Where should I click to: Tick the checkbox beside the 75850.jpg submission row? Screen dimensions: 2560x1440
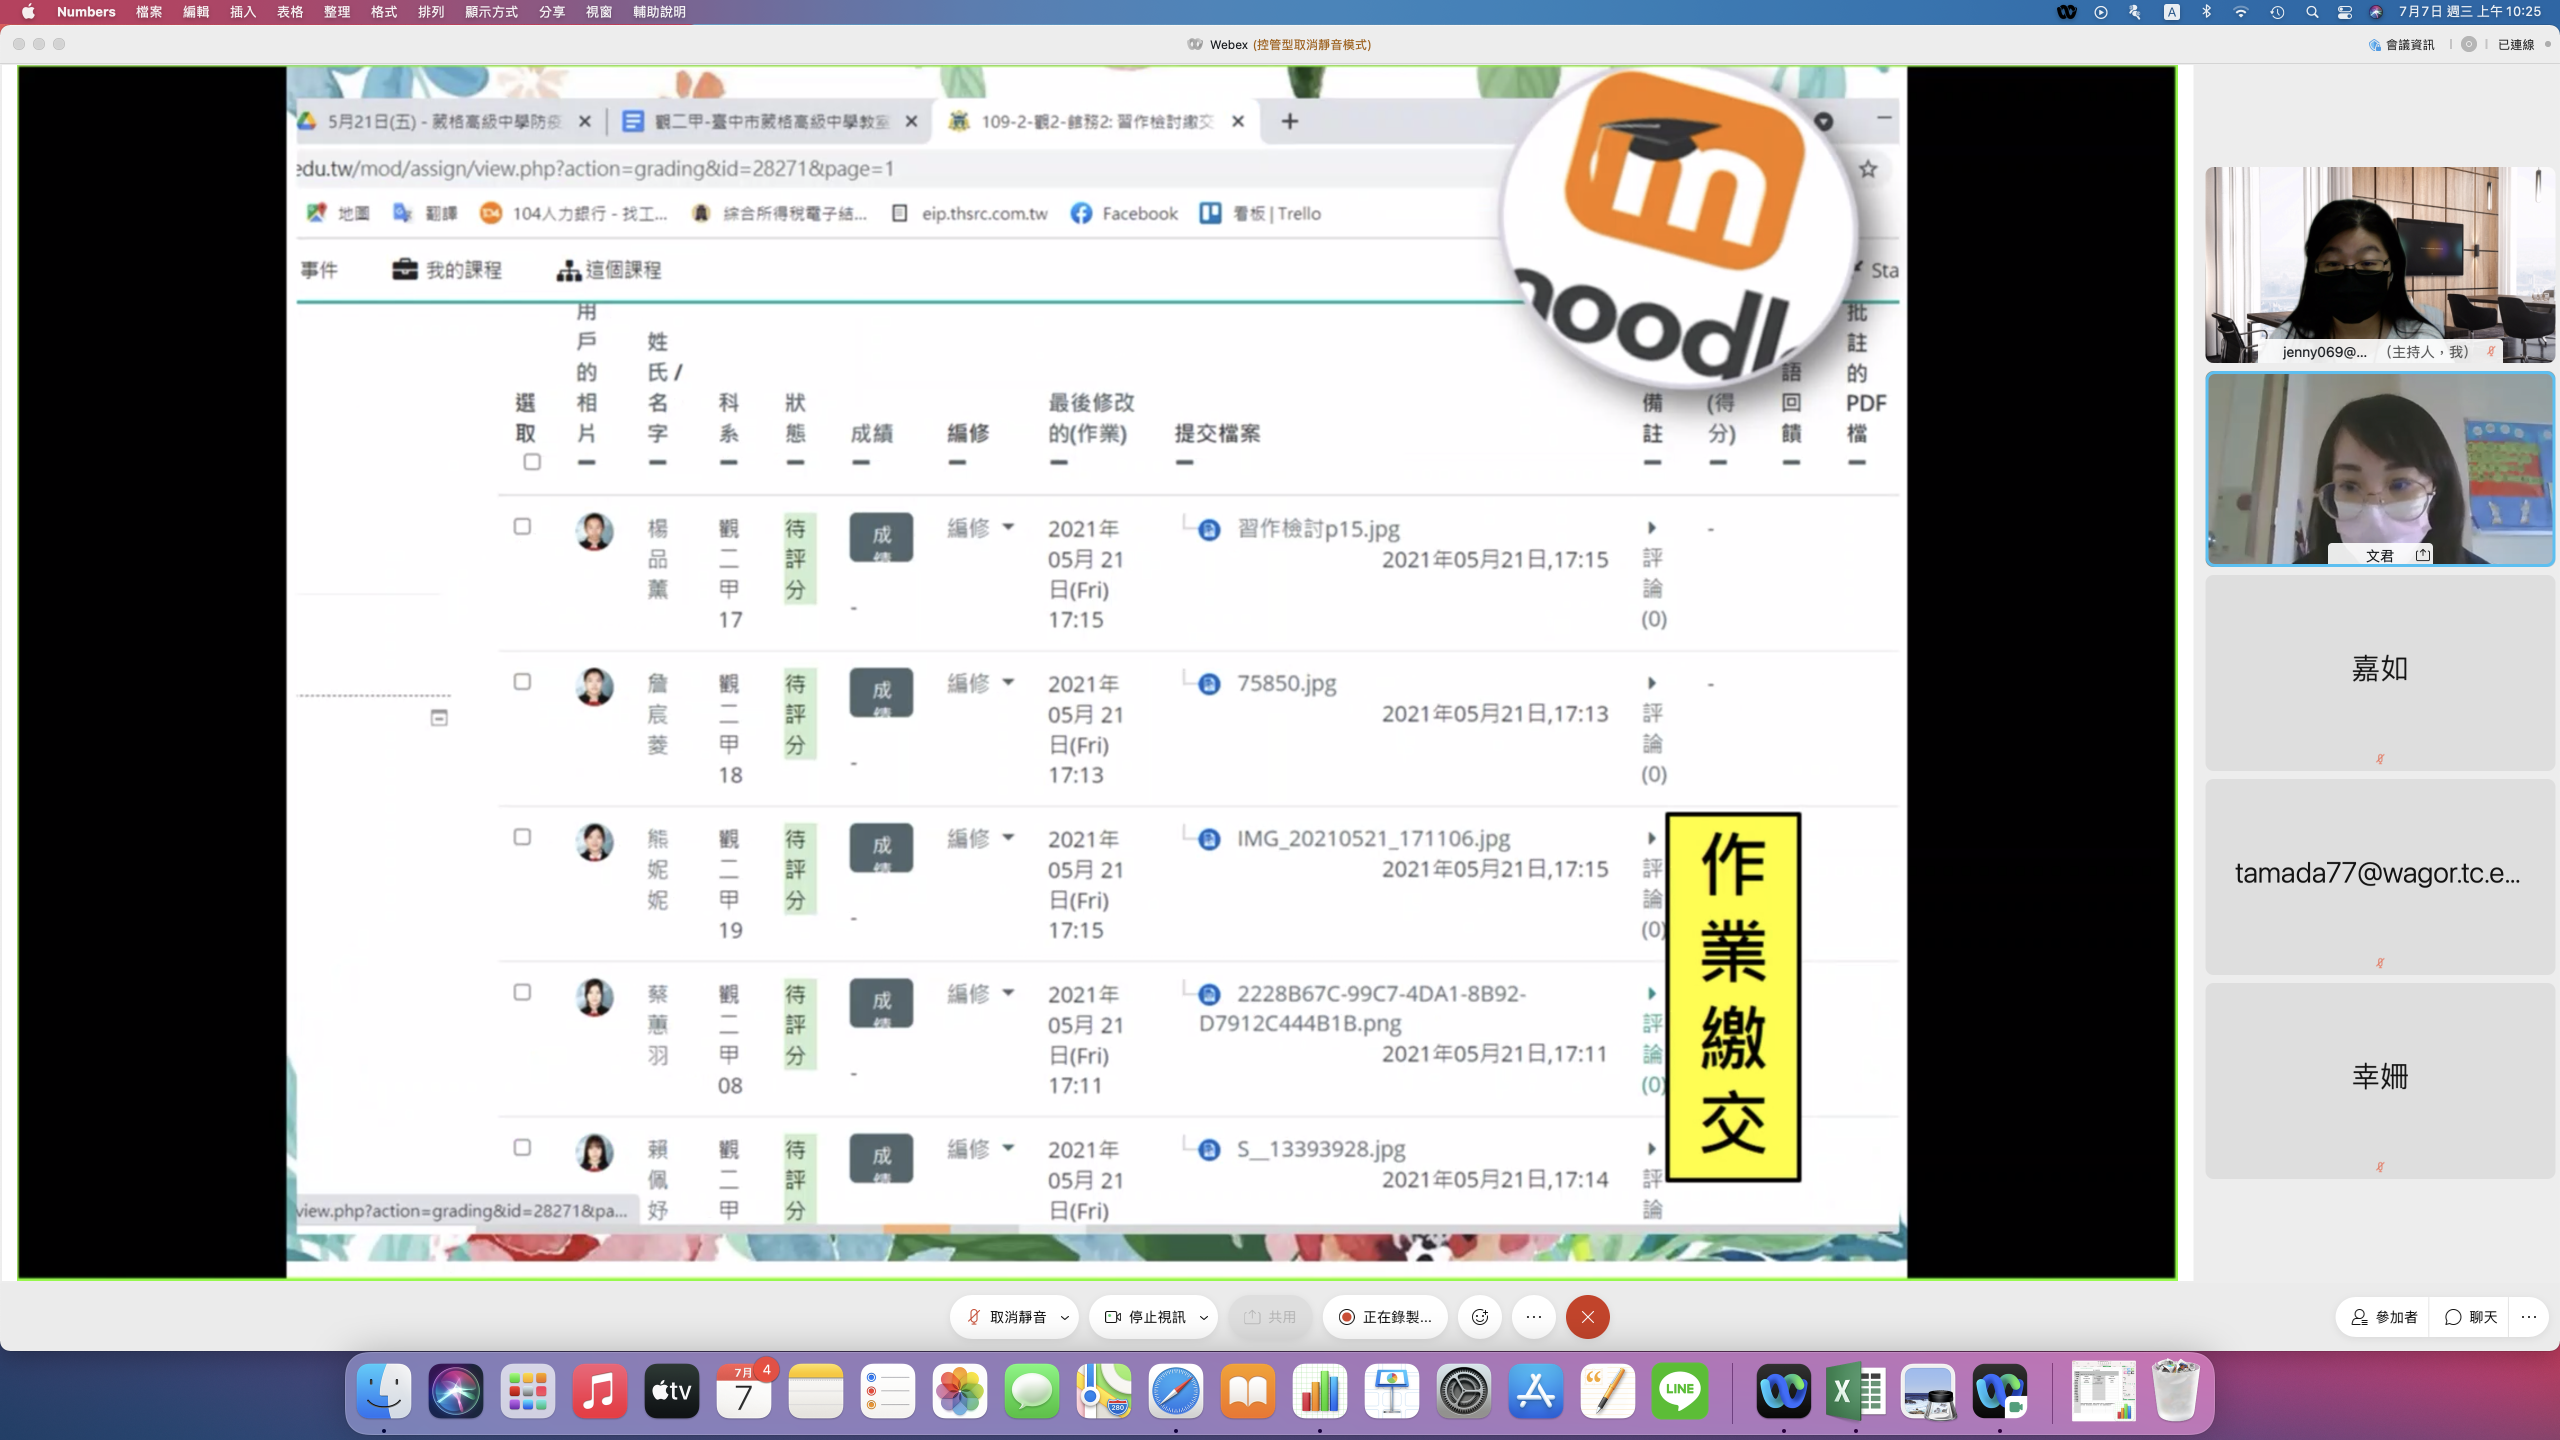pos(522,682)
